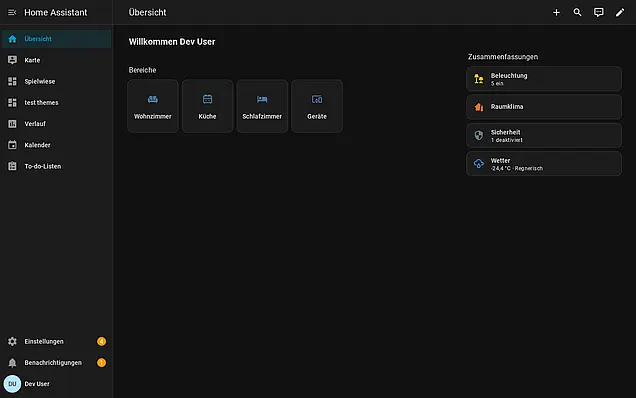Click the Sicherheit shield icon
636x398 pixels.
[479, 136]
